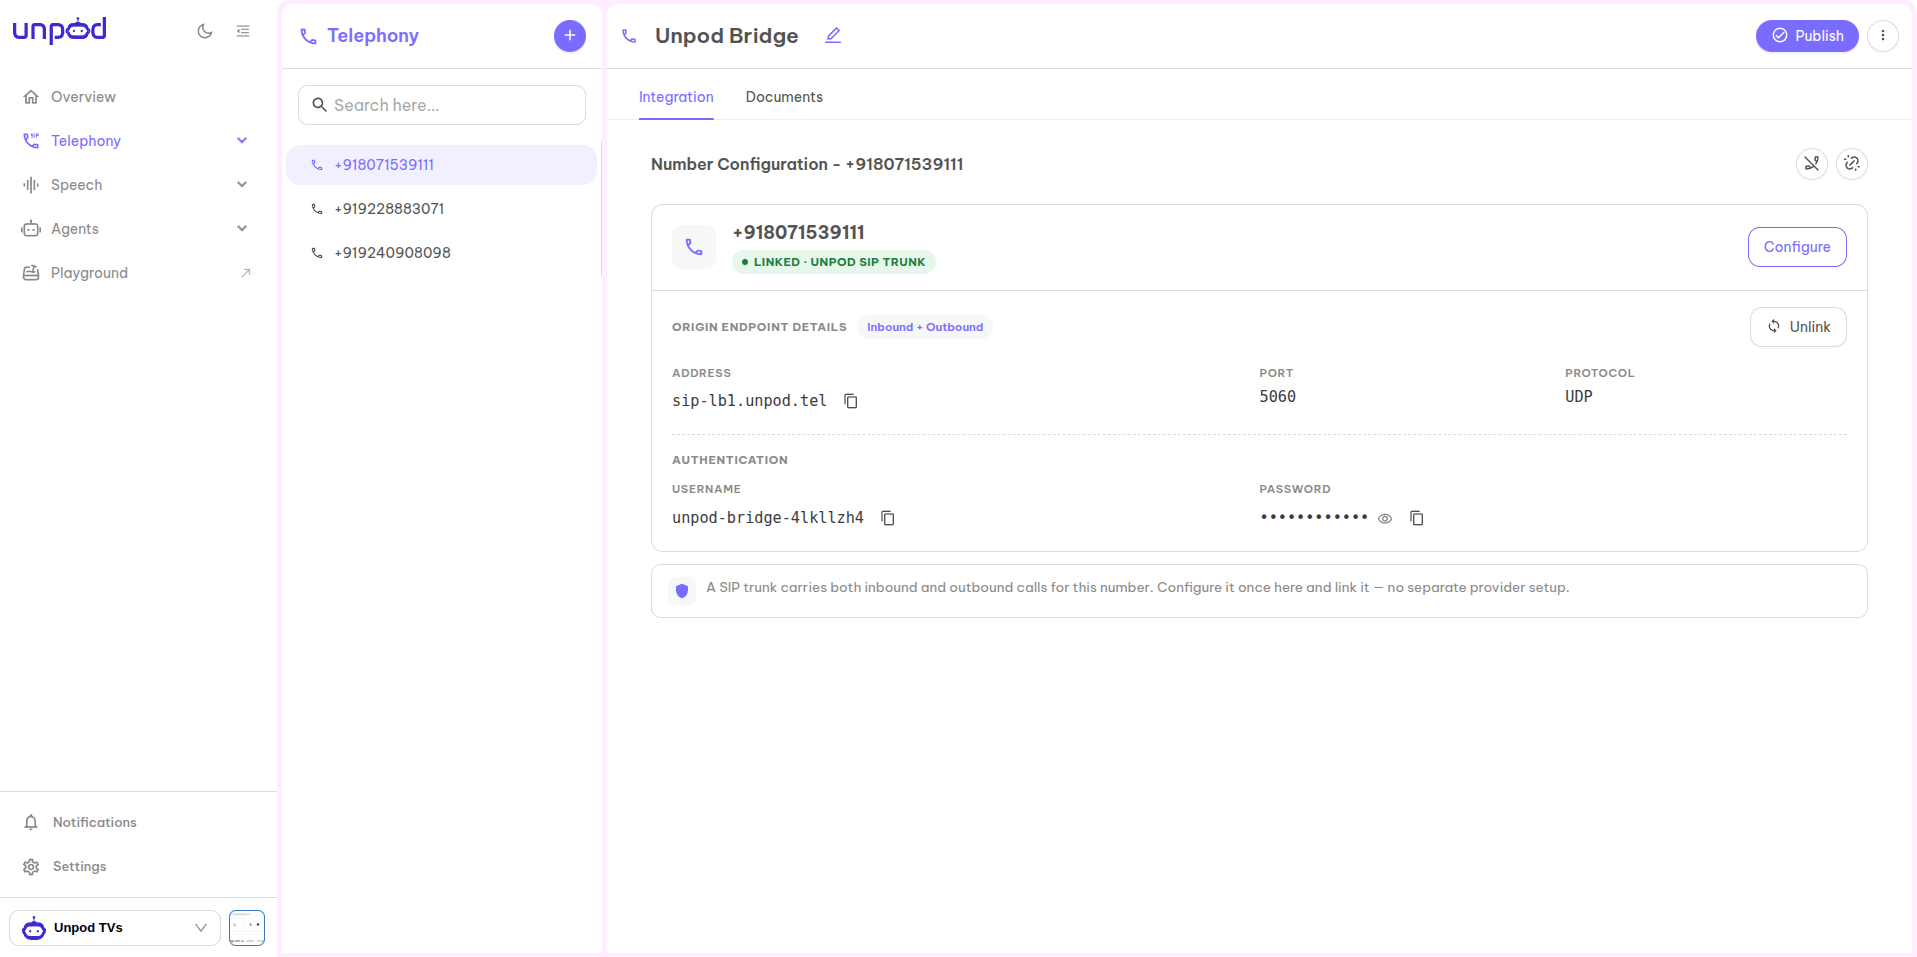1917x957 pixels.
Task: Expand the Speech sidebar chevron
Action: [x=242, y=185]
